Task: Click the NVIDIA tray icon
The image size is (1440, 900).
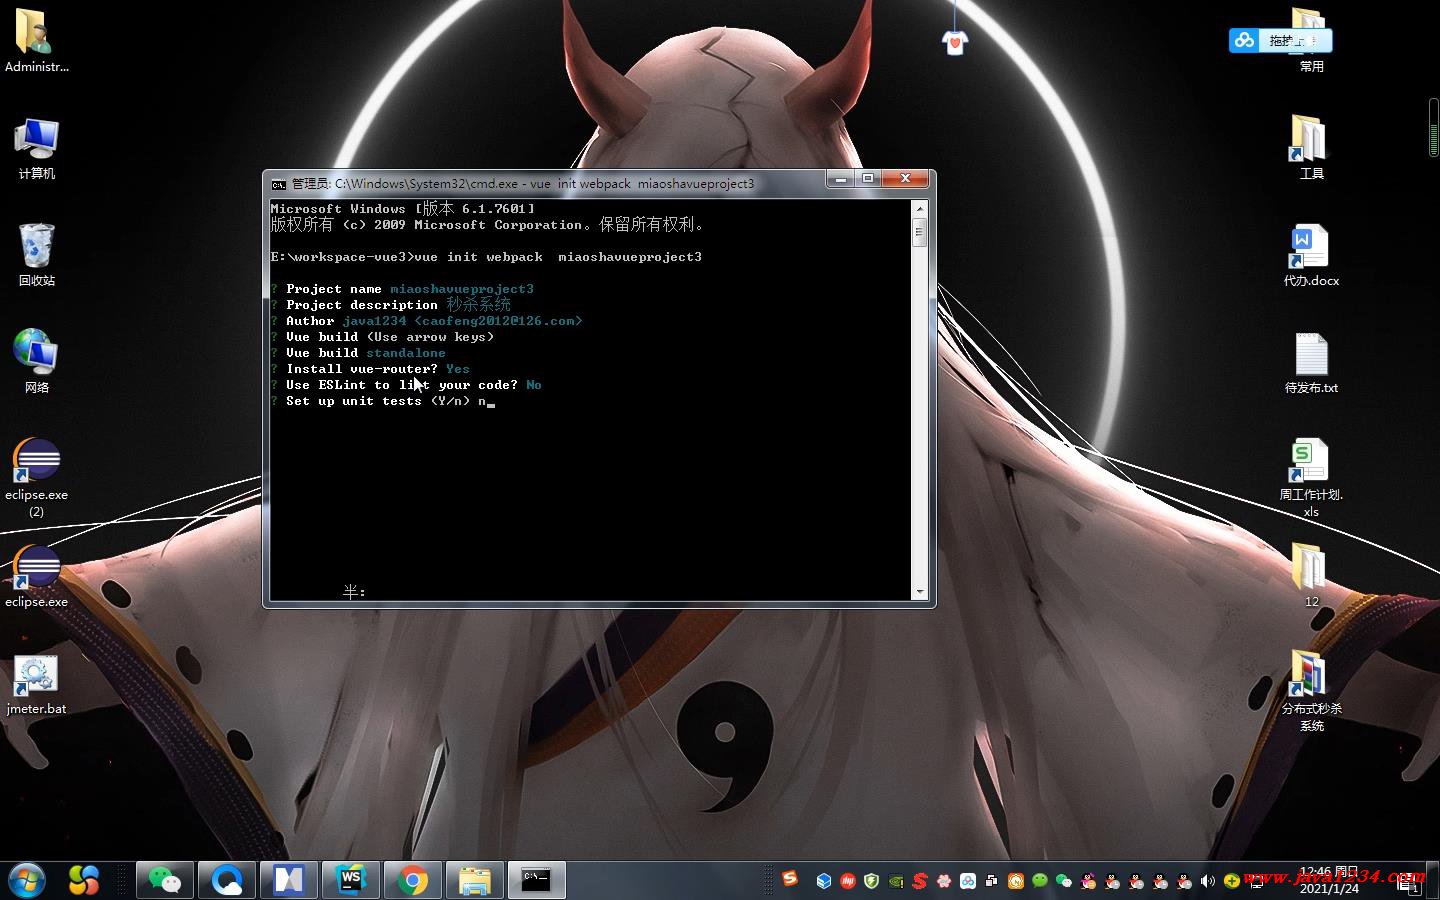Action: click(x=896, y=881)
